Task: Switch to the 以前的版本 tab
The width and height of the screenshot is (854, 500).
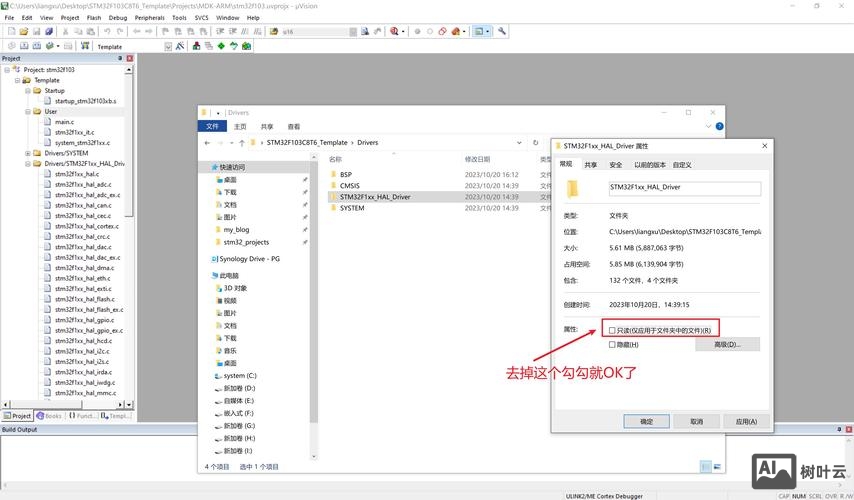Action: (650, 164)
